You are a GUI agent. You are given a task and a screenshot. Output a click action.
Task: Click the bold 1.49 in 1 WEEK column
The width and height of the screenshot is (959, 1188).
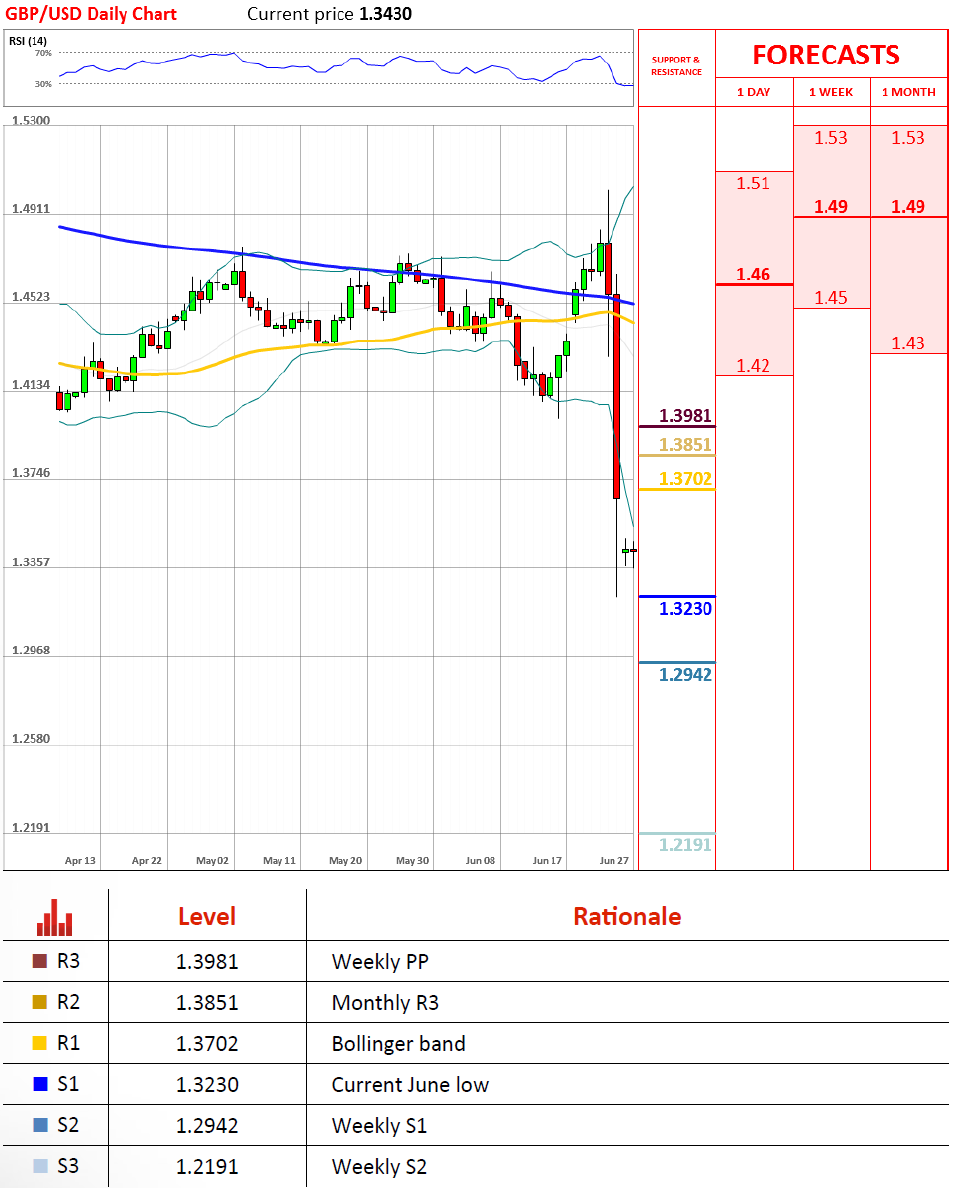[831, 207]
